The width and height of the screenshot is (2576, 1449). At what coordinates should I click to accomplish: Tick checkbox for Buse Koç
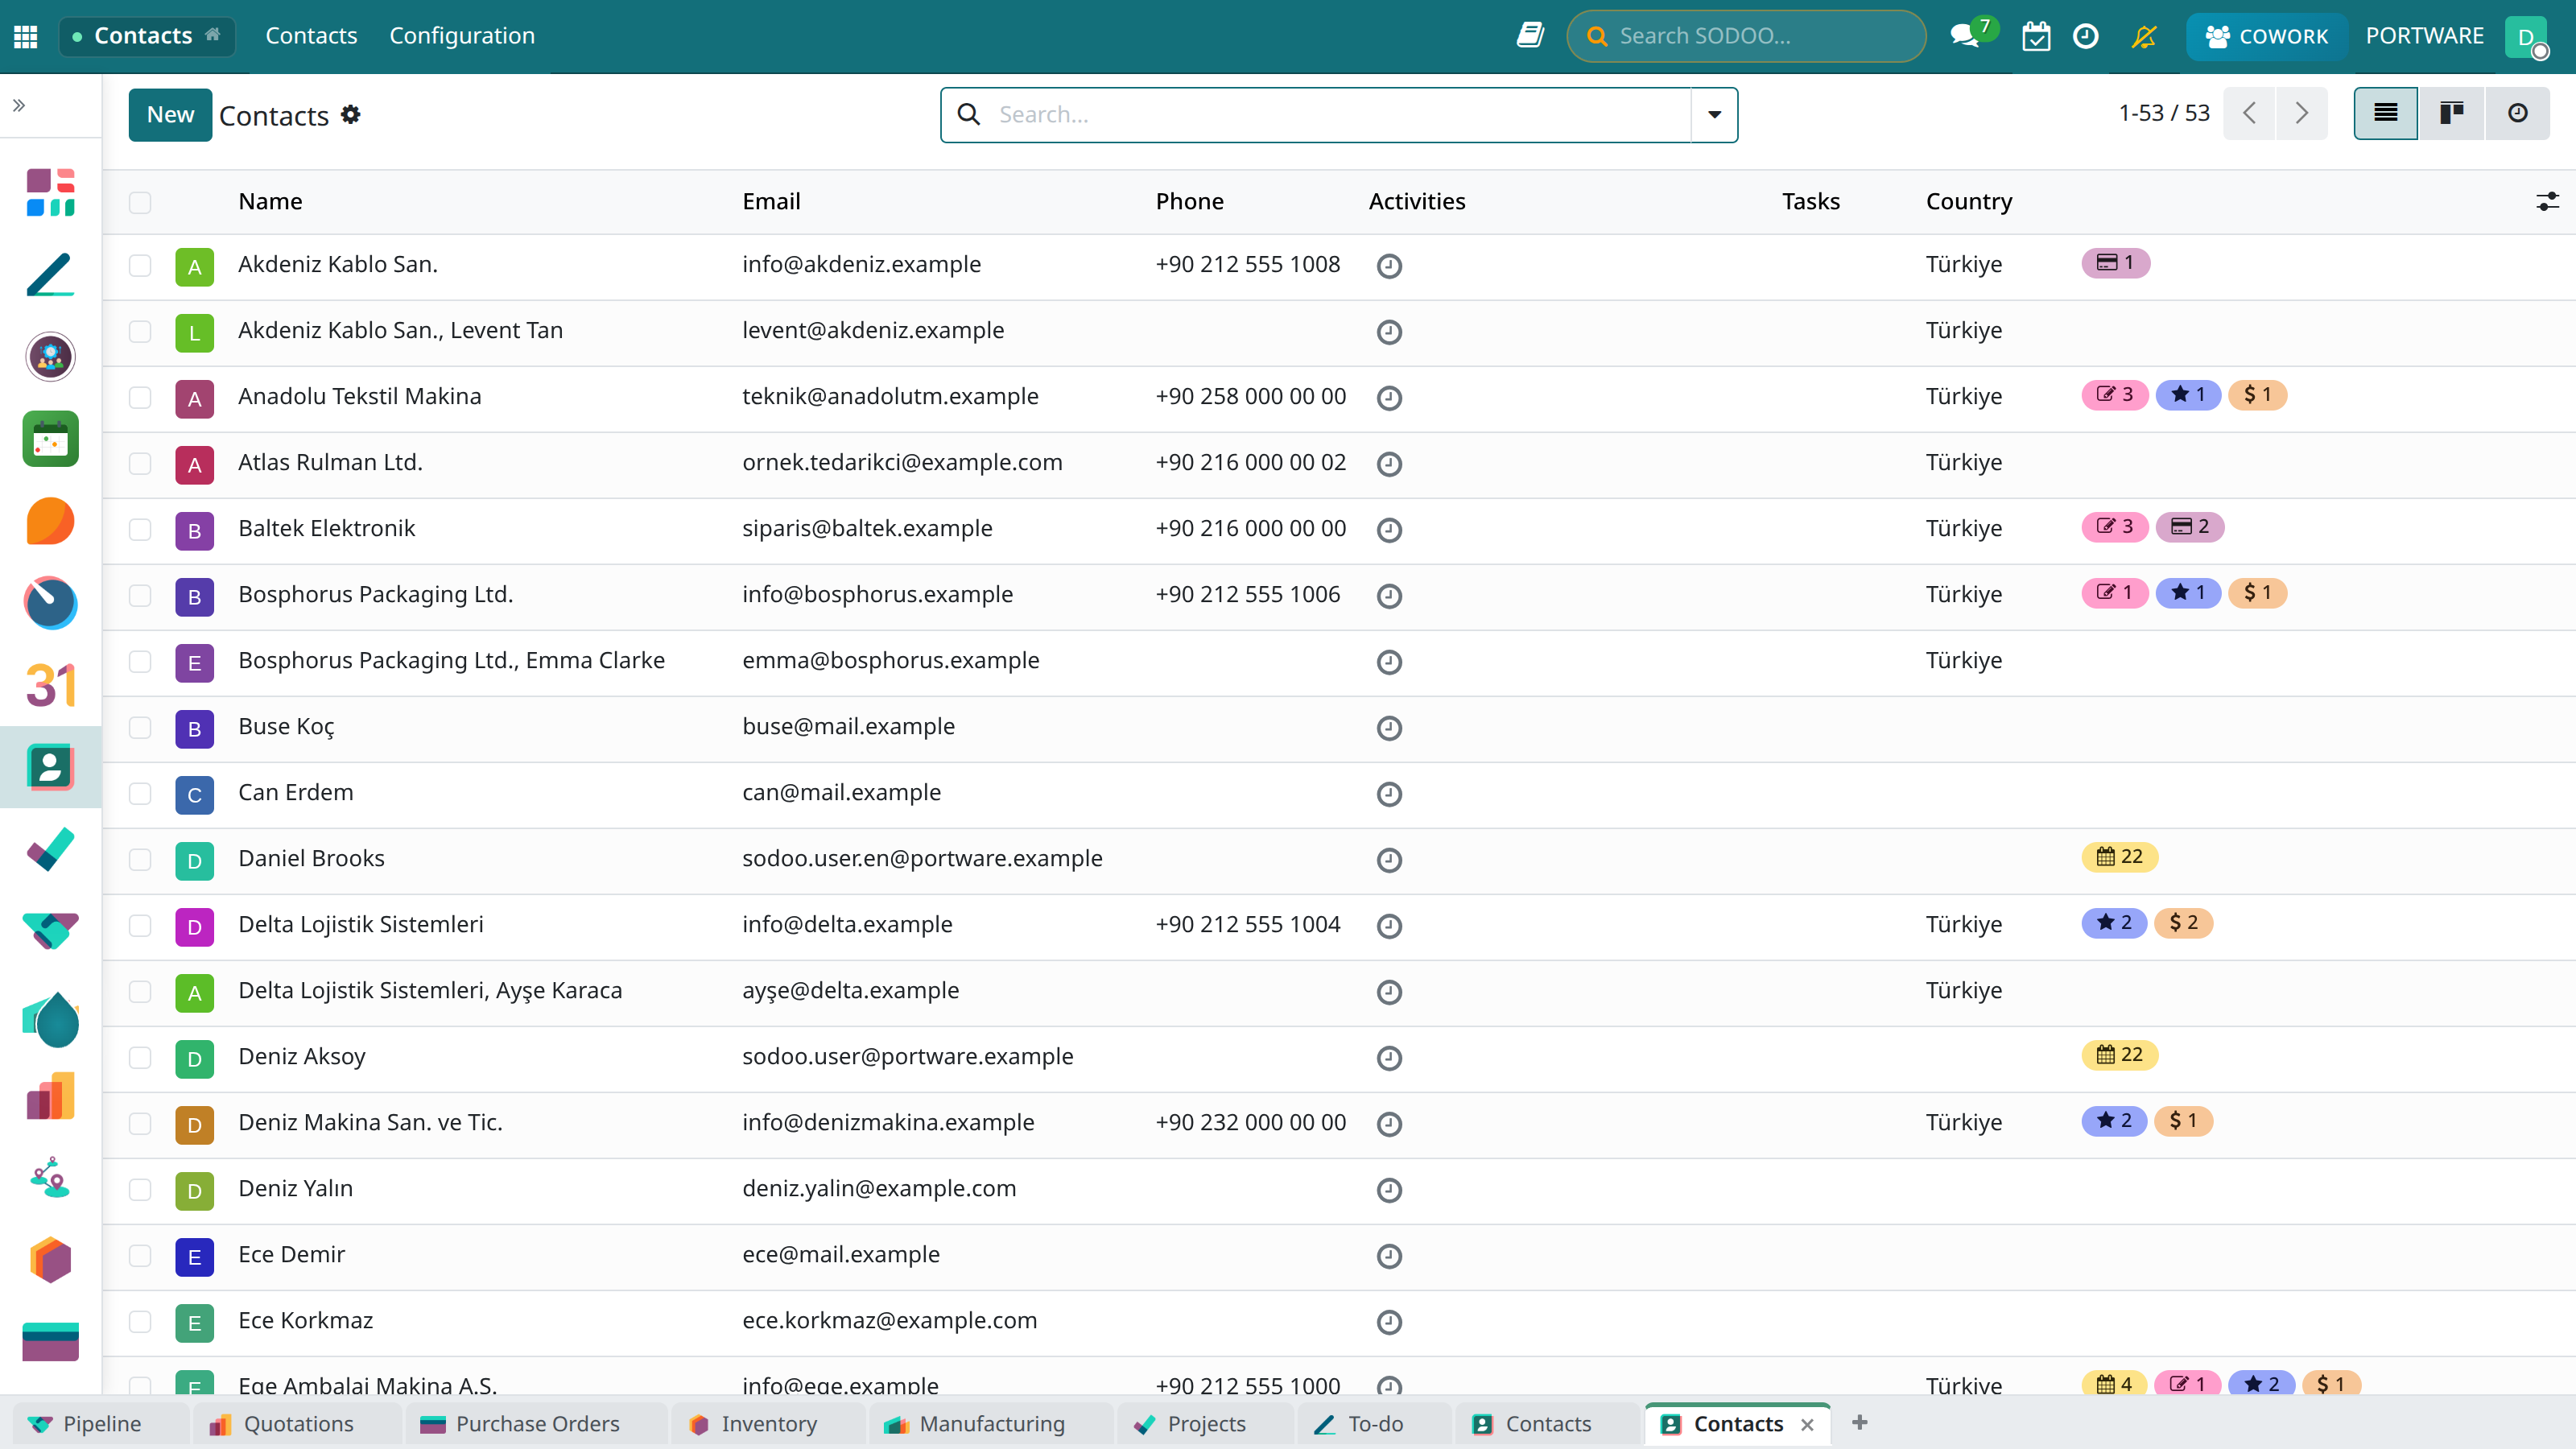(x=140, y=727)
